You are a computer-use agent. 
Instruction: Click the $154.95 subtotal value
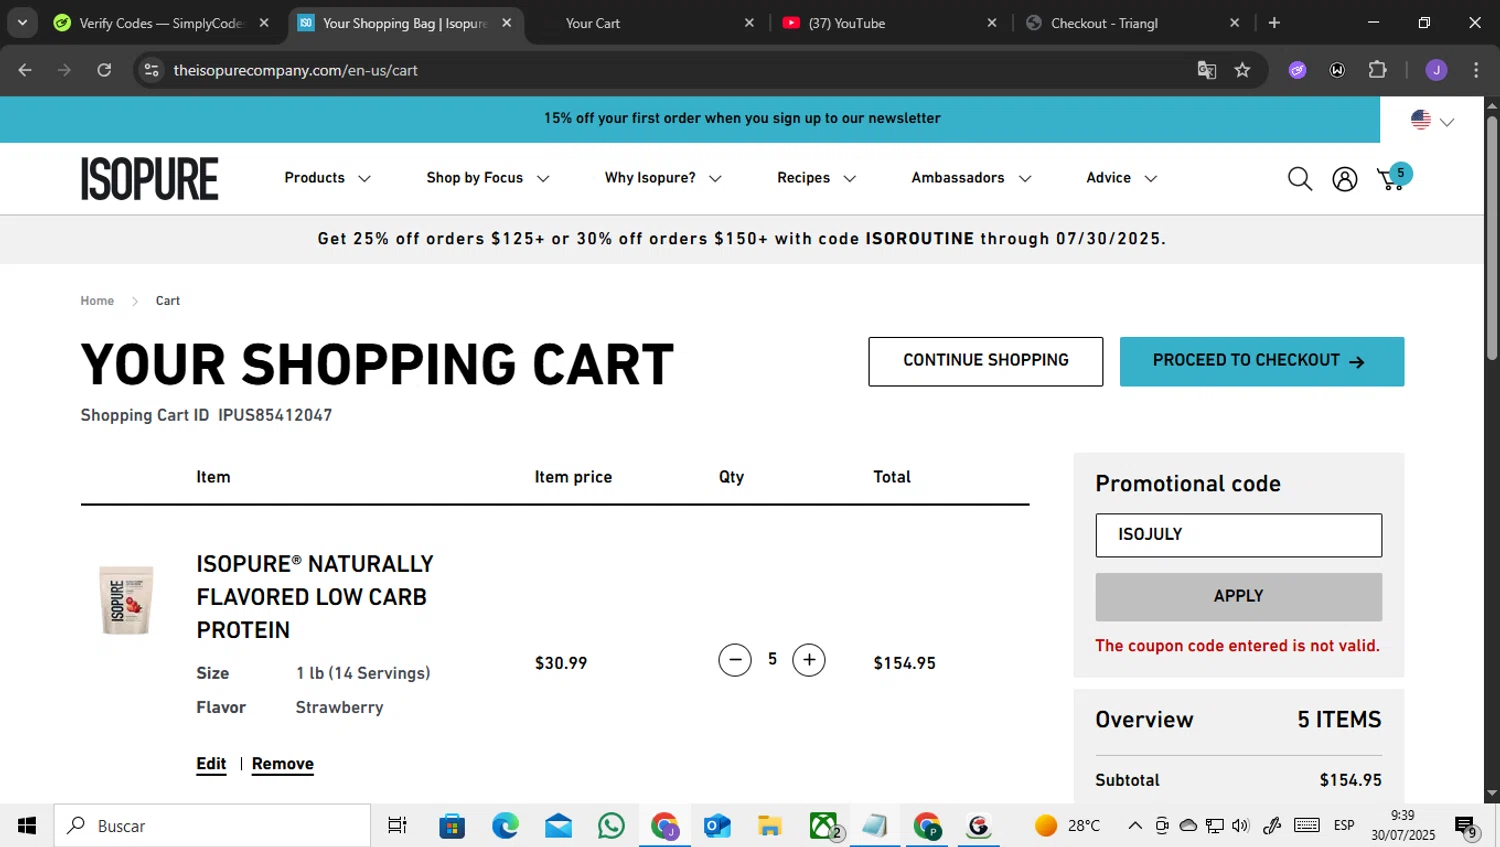coord(1350,780)
